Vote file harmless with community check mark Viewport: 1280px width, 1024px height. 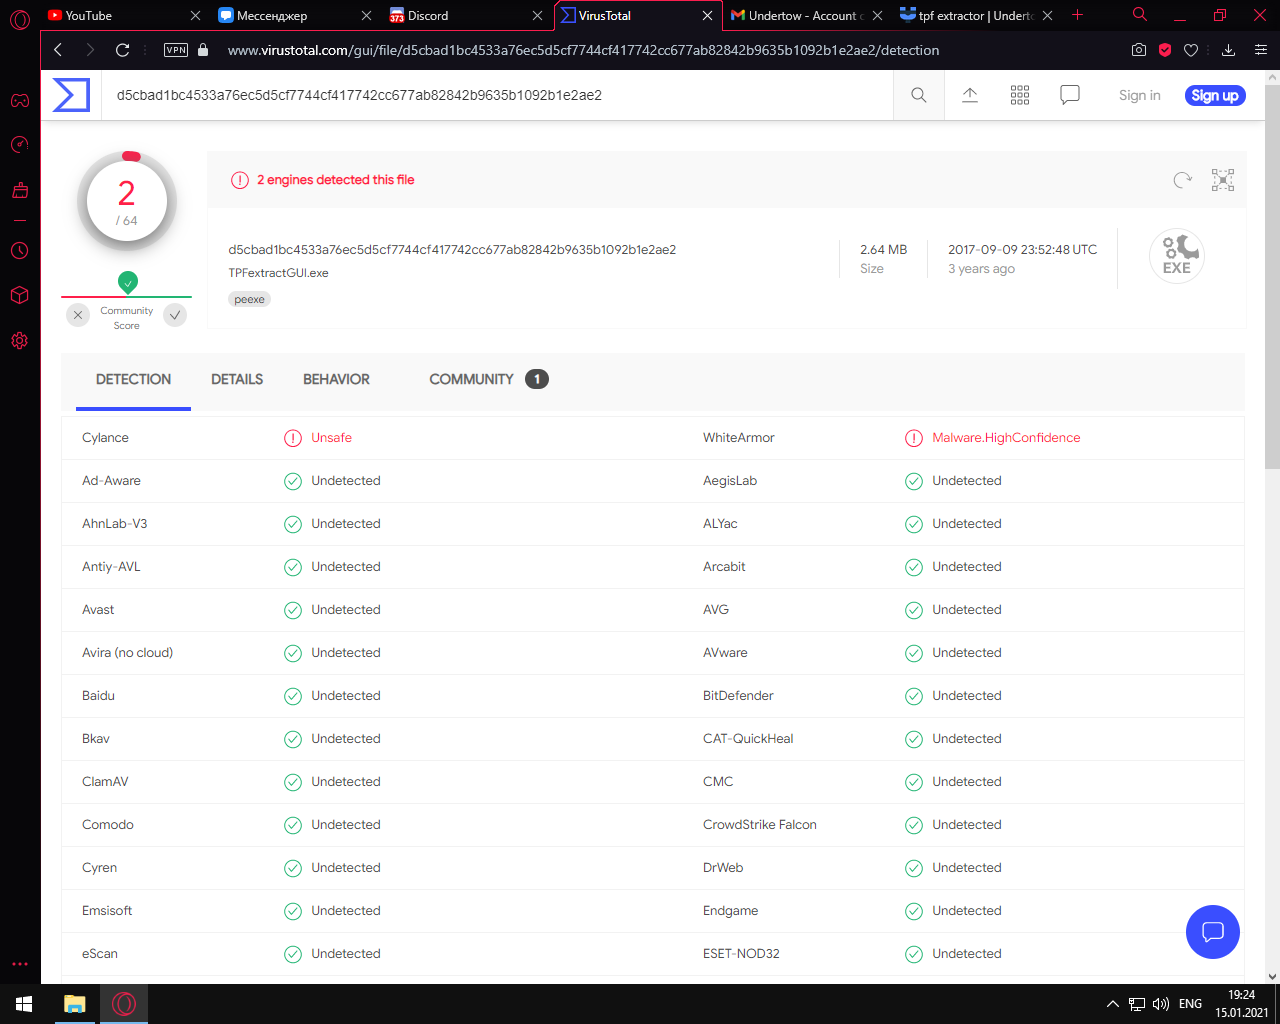pos(175,315)
